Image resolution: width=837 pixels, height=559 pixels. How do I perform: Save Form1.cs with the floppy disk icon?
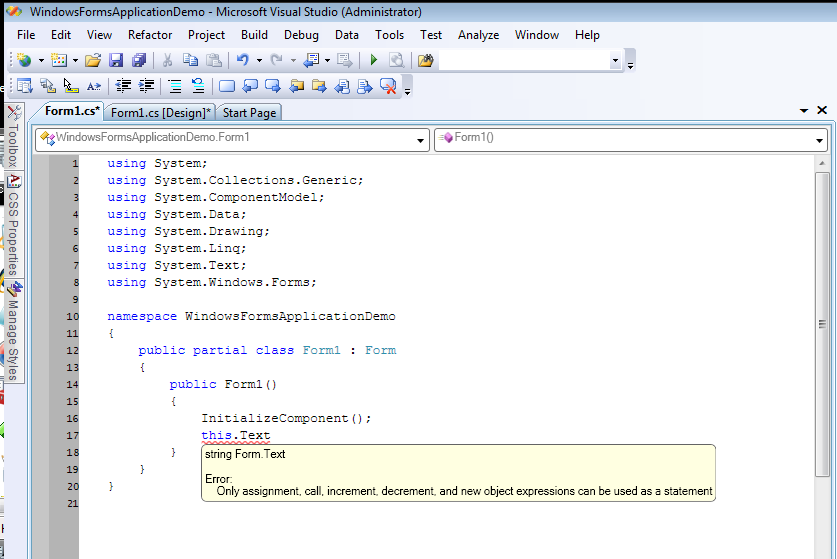[x=116, y=60]
